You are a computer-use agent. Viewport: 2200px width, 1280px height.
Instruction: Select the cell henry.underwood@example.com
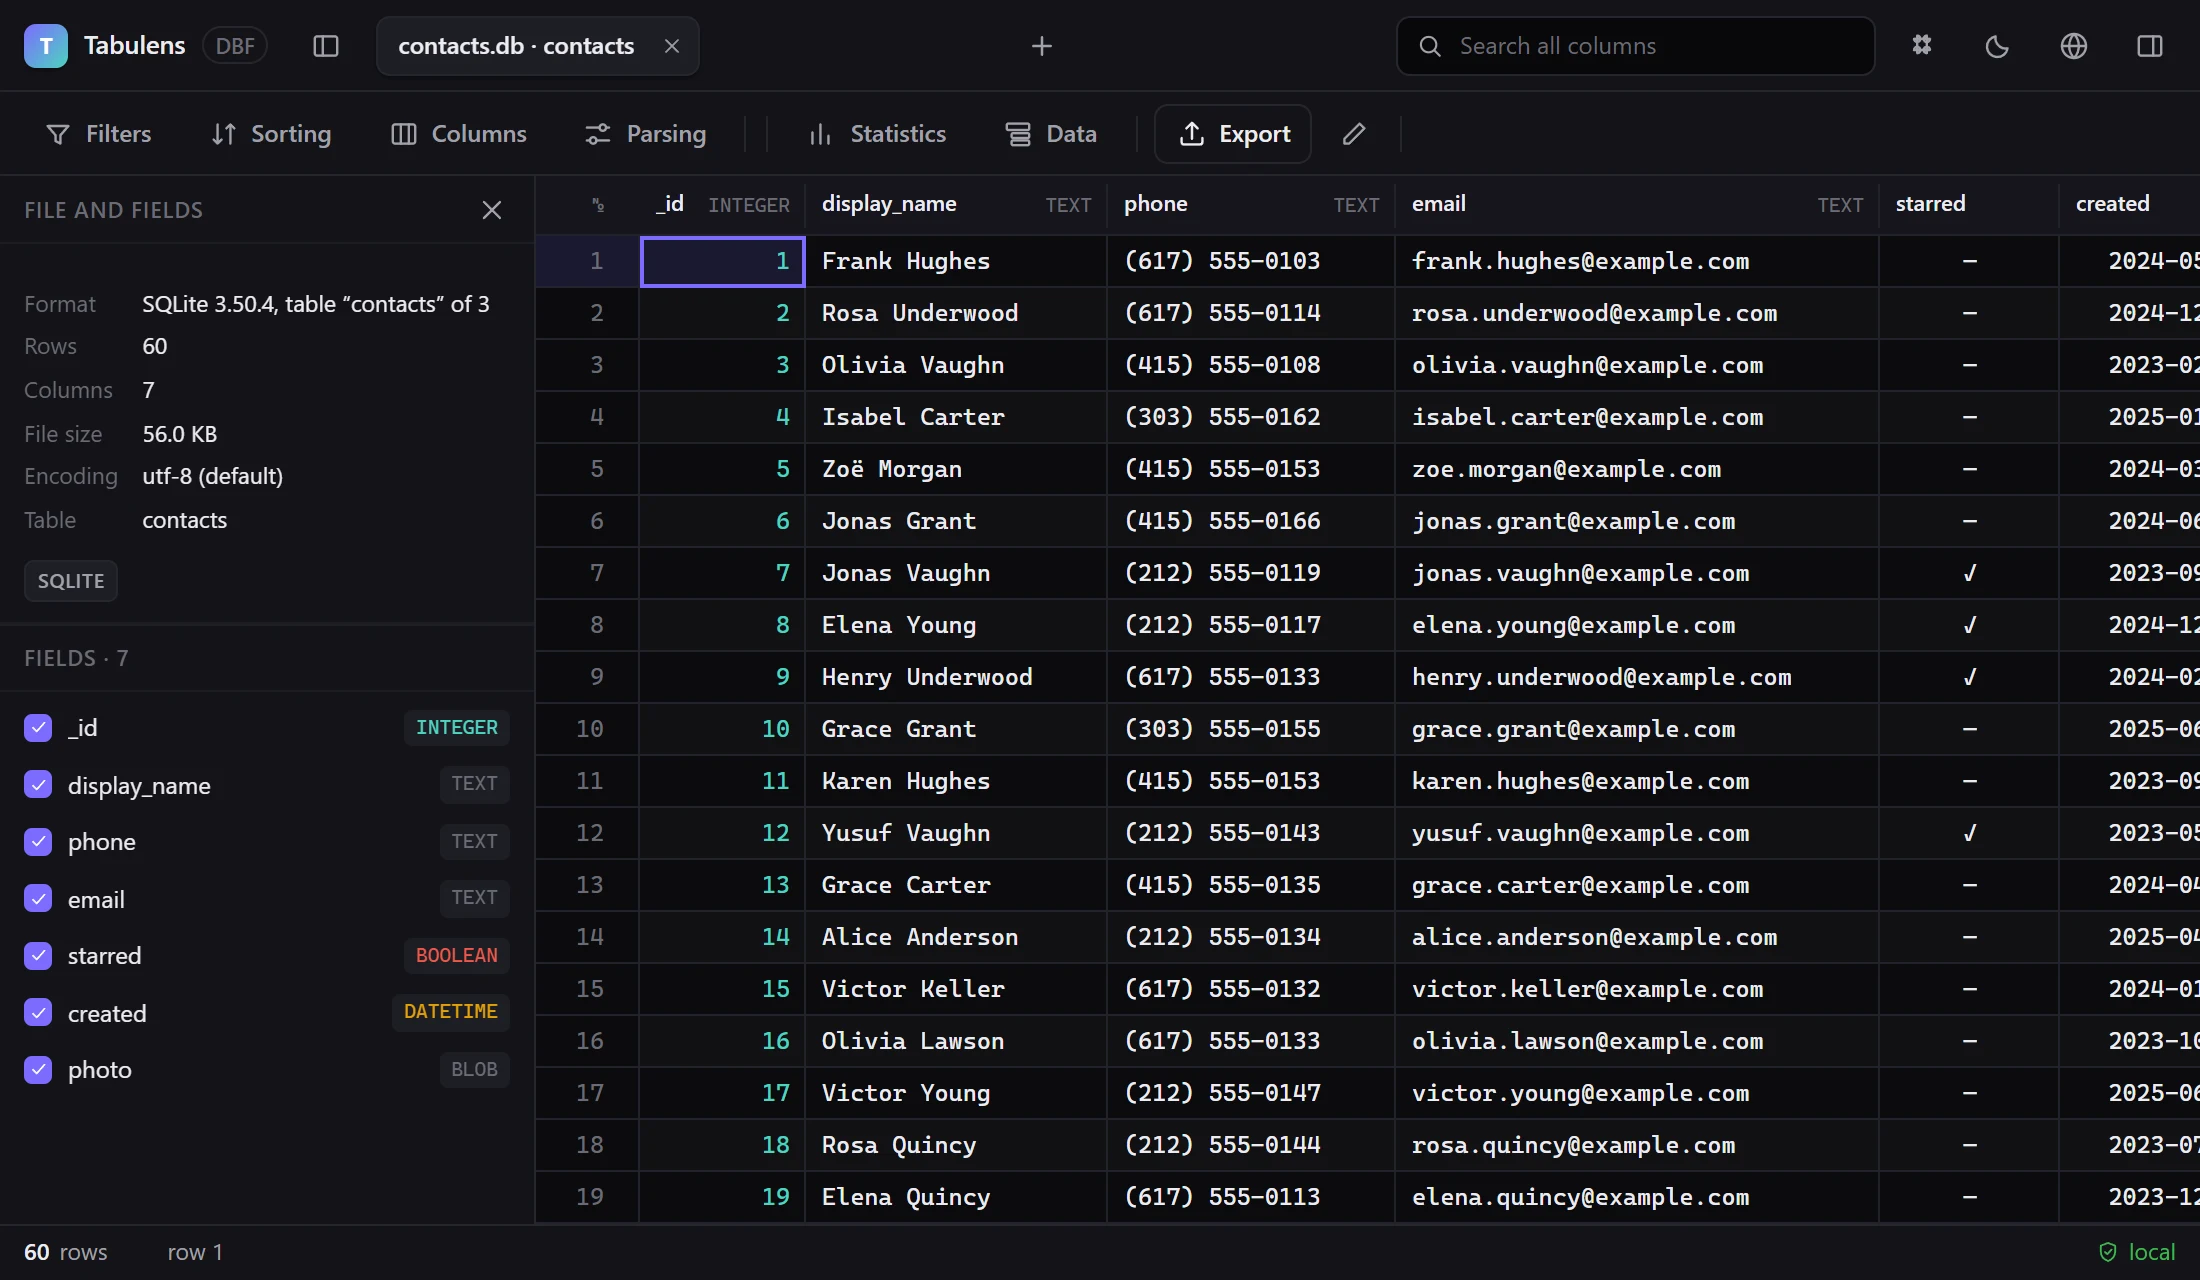pos(1637,677)
